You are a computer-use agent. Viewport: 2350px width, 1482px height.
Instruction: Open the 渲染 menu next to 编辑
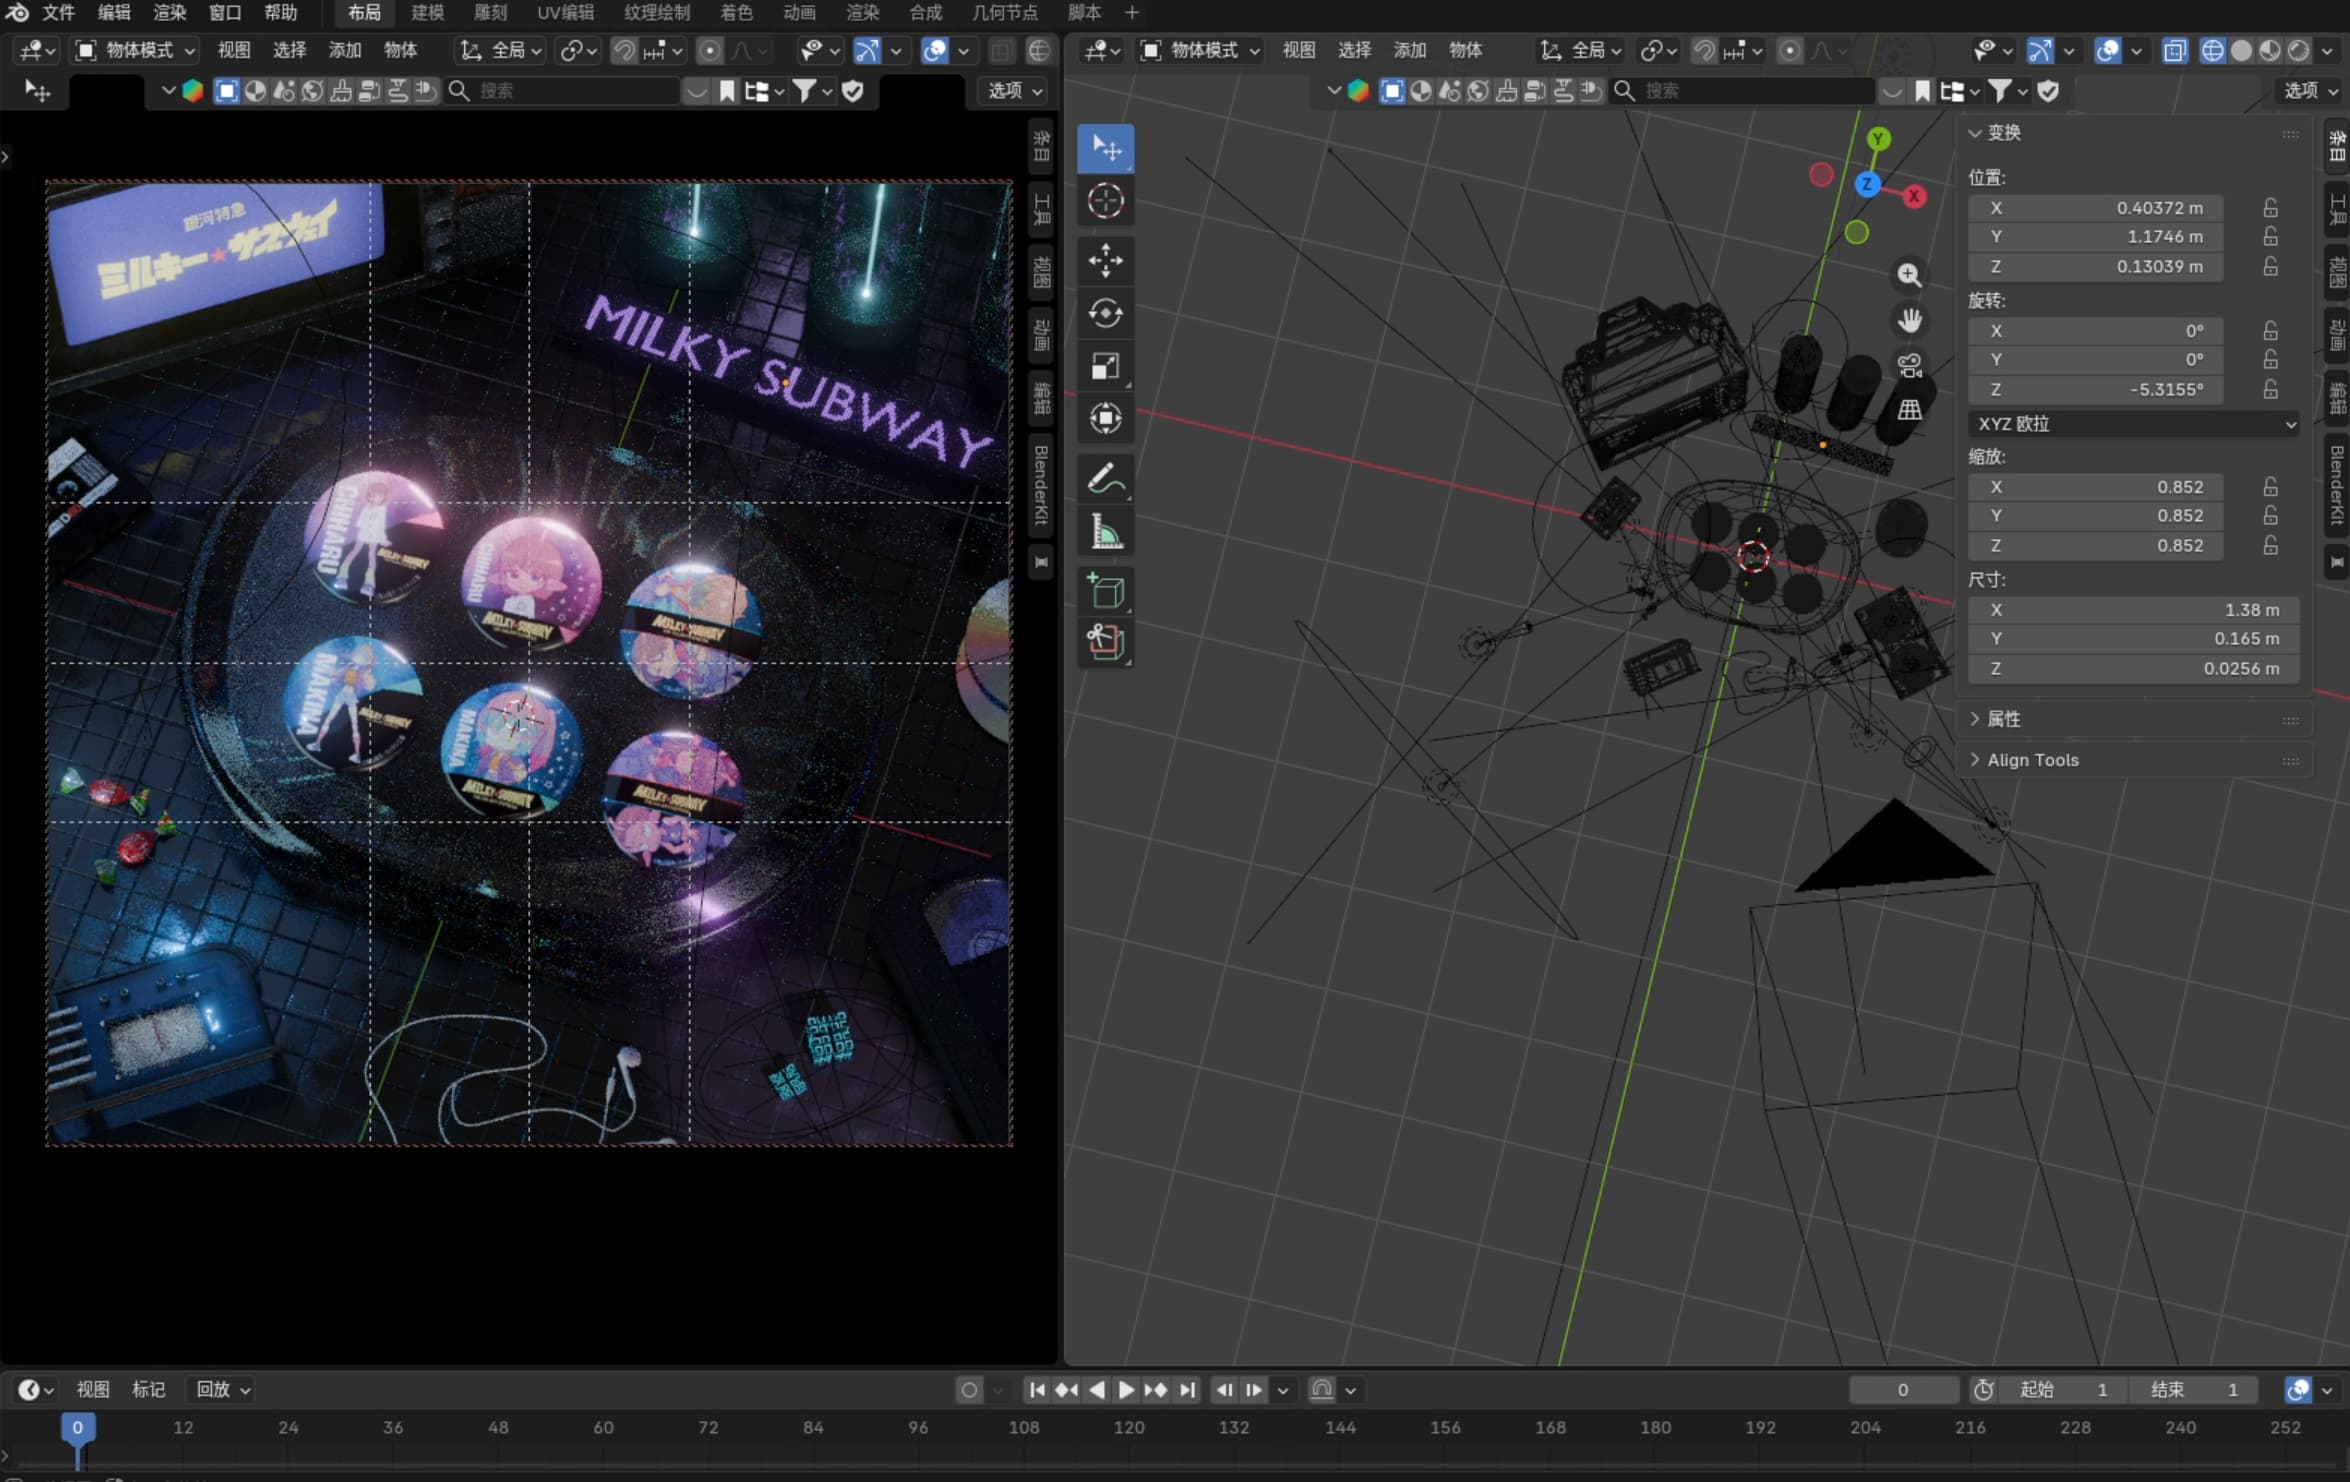click(x=169, y=12)
